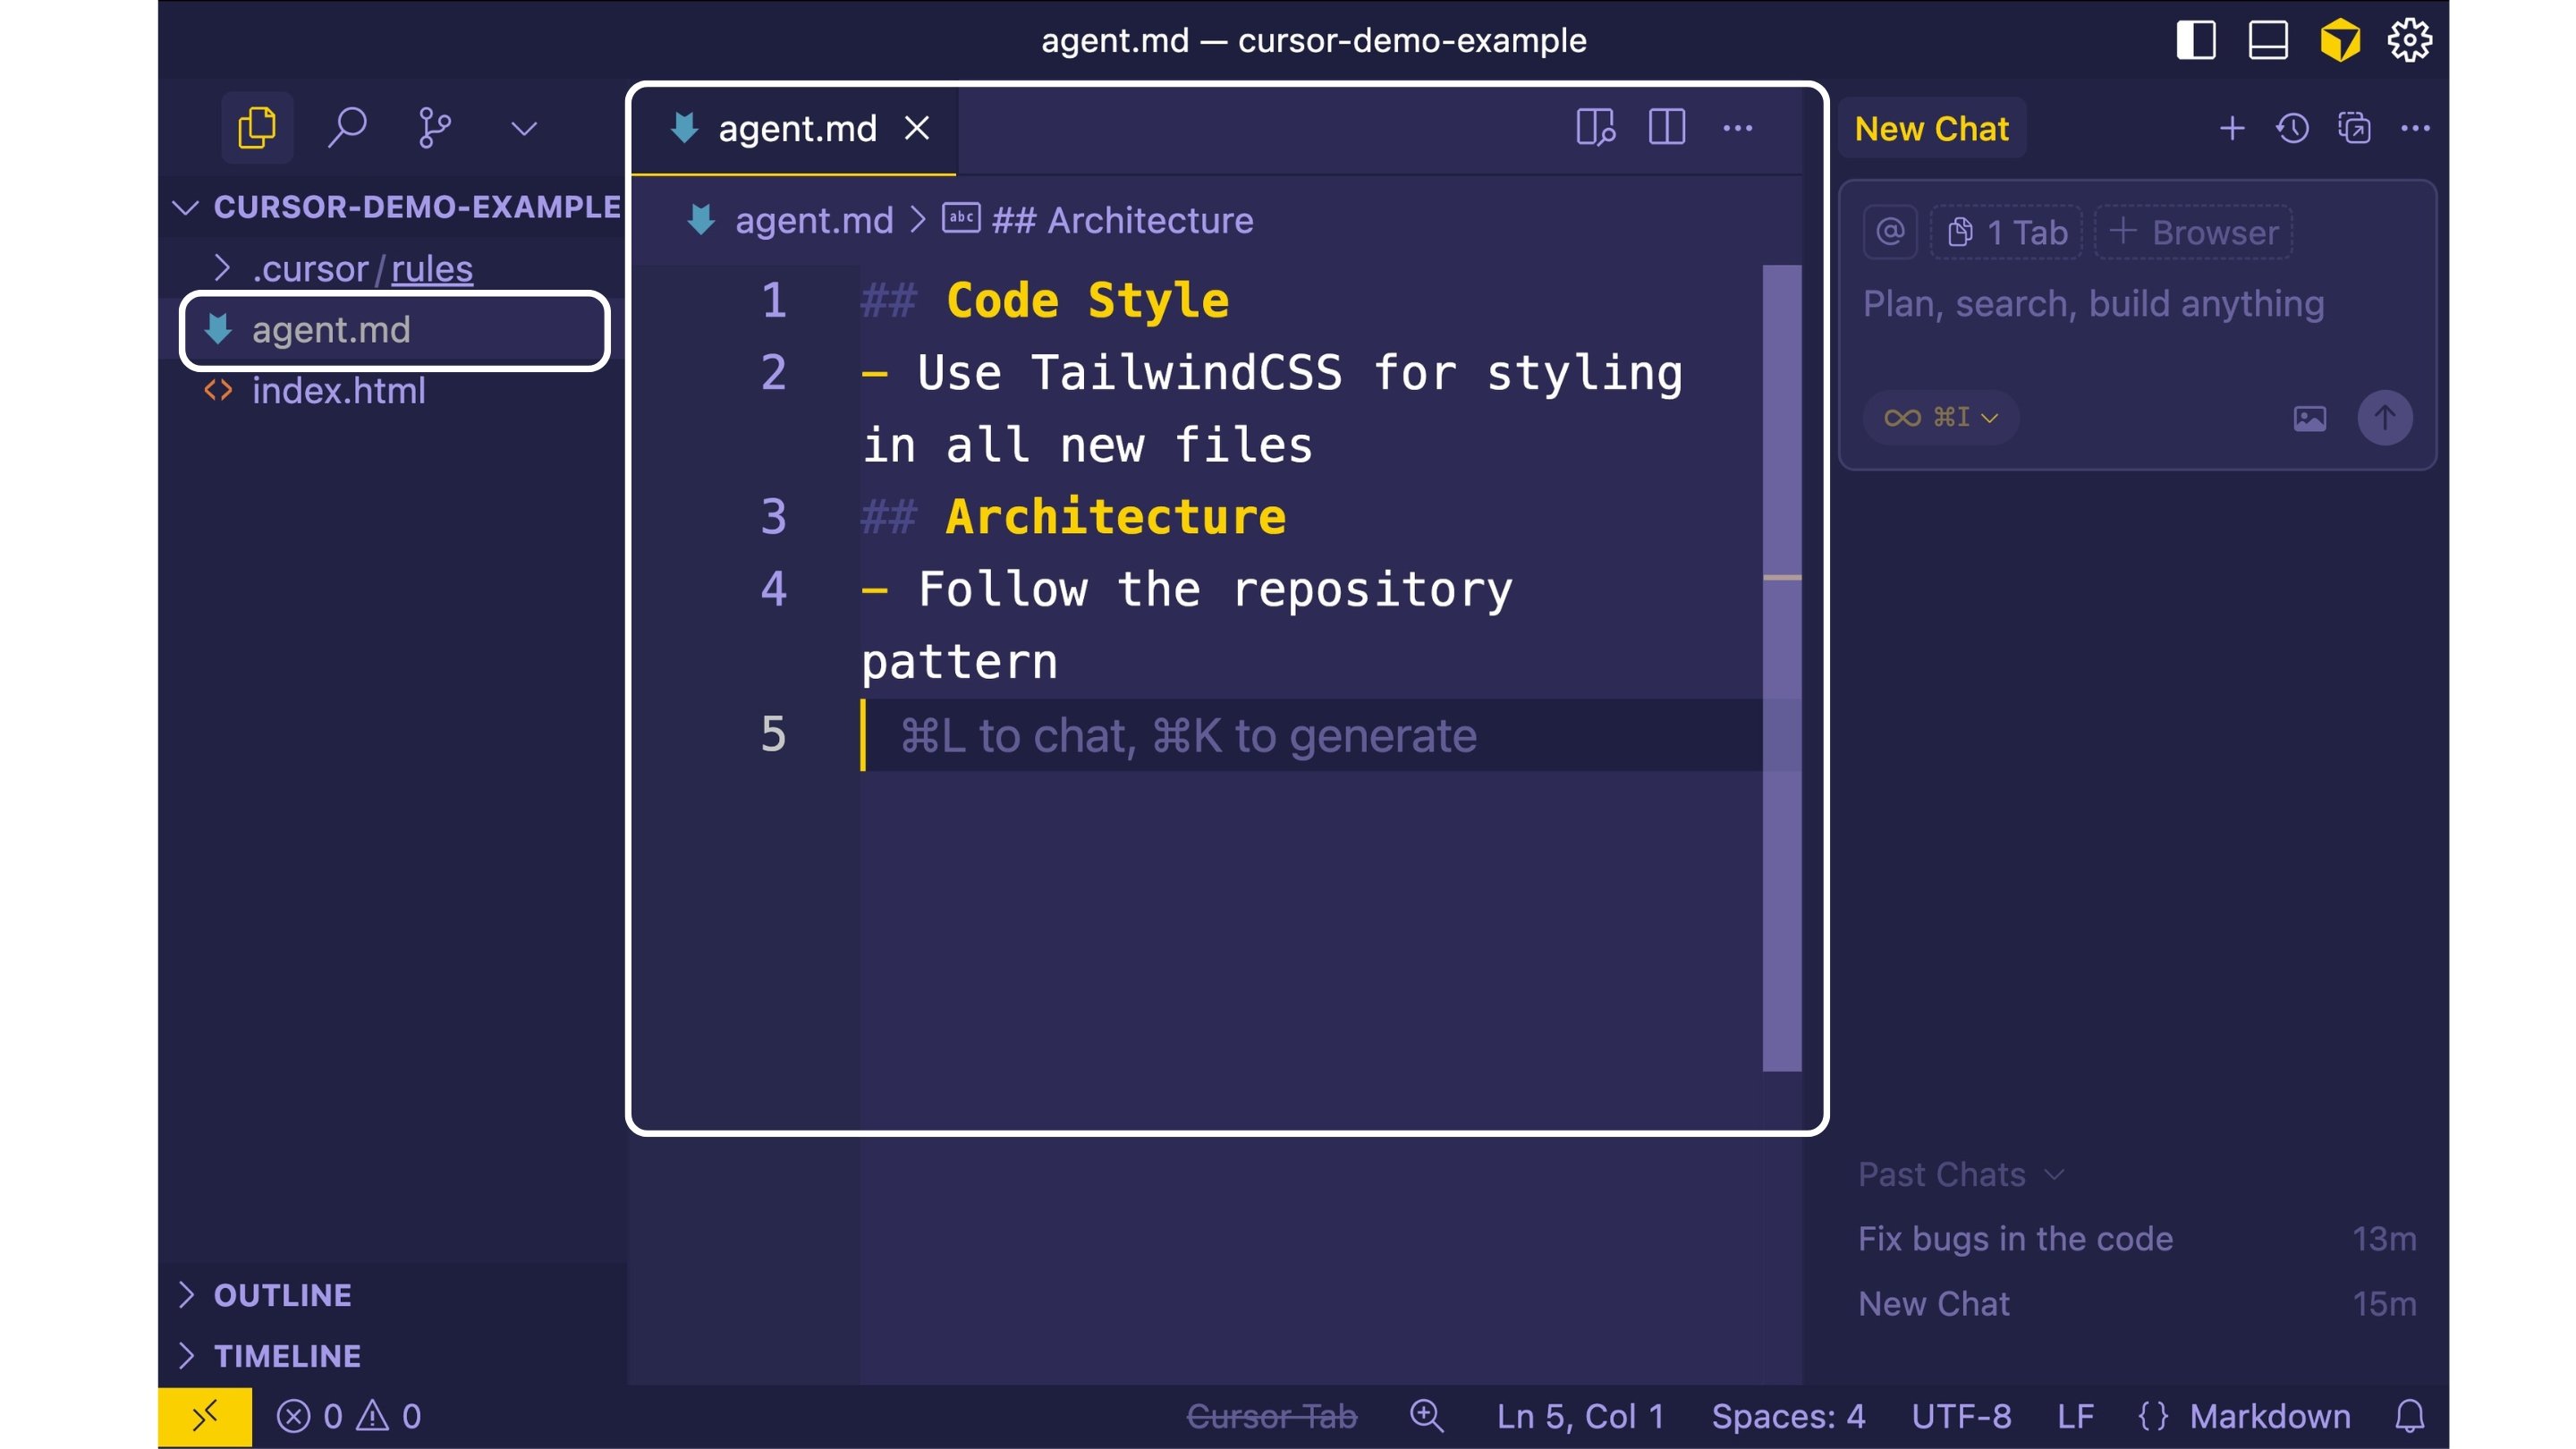Click the attach image icon in chat
The height and width of the screenshot is (1449, 2576).
pyautogui.click(x=2309, y=418)
